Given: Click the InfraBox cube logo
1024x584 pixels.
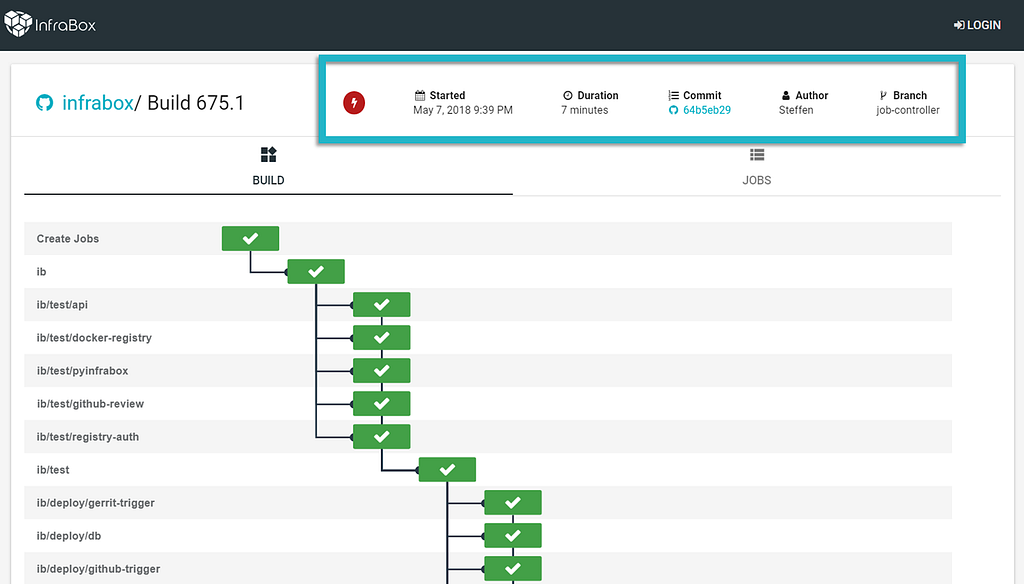Looking at the screenshot, I should point(18,24).
